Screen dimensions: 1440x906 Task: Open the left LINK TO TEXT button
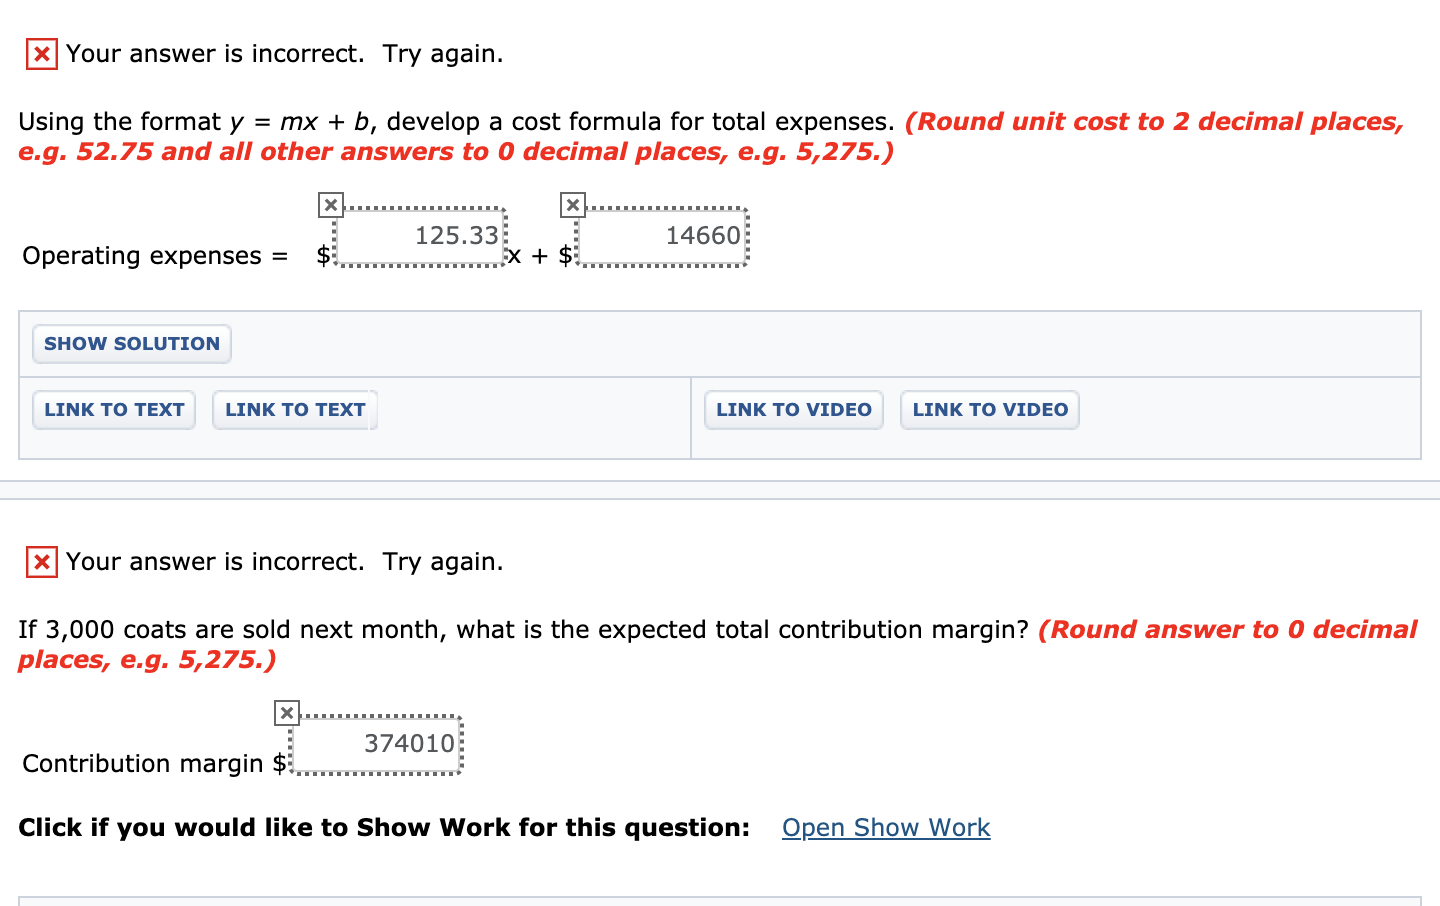(114, 410)
